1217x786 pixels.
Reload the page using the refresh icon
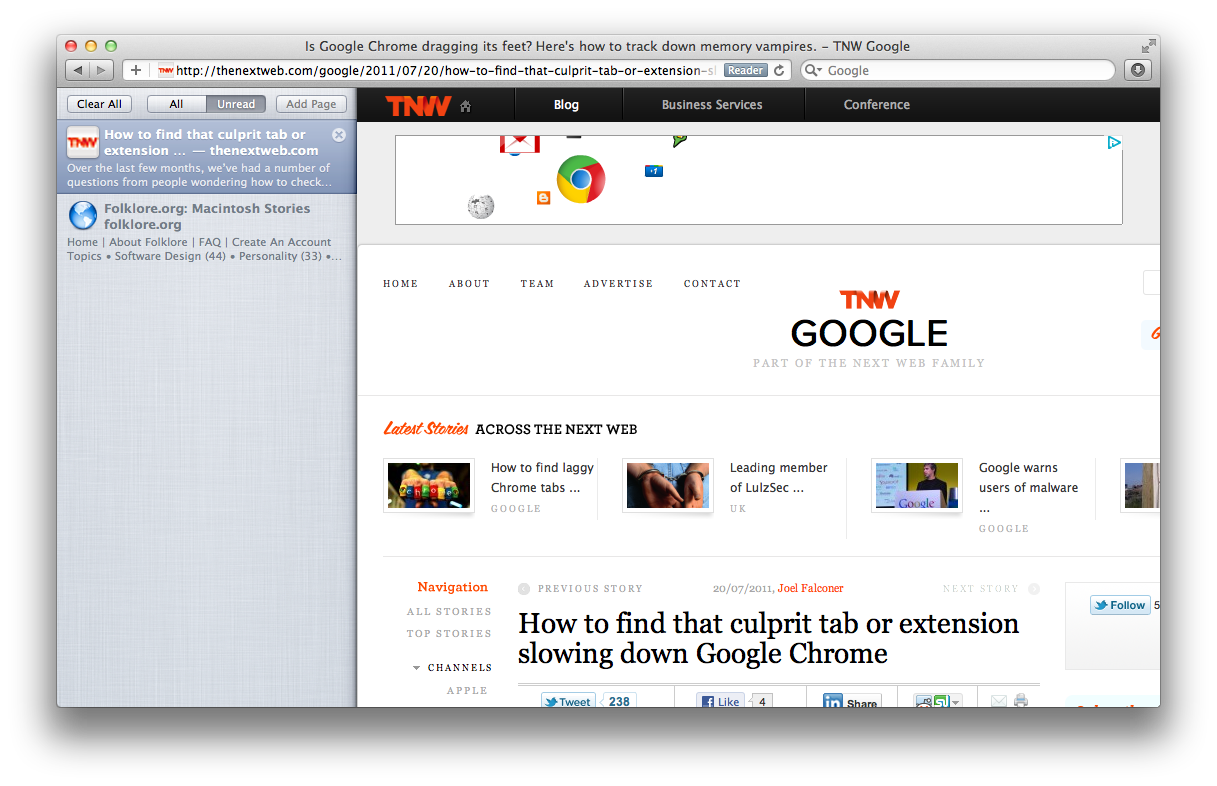[780, 70]
